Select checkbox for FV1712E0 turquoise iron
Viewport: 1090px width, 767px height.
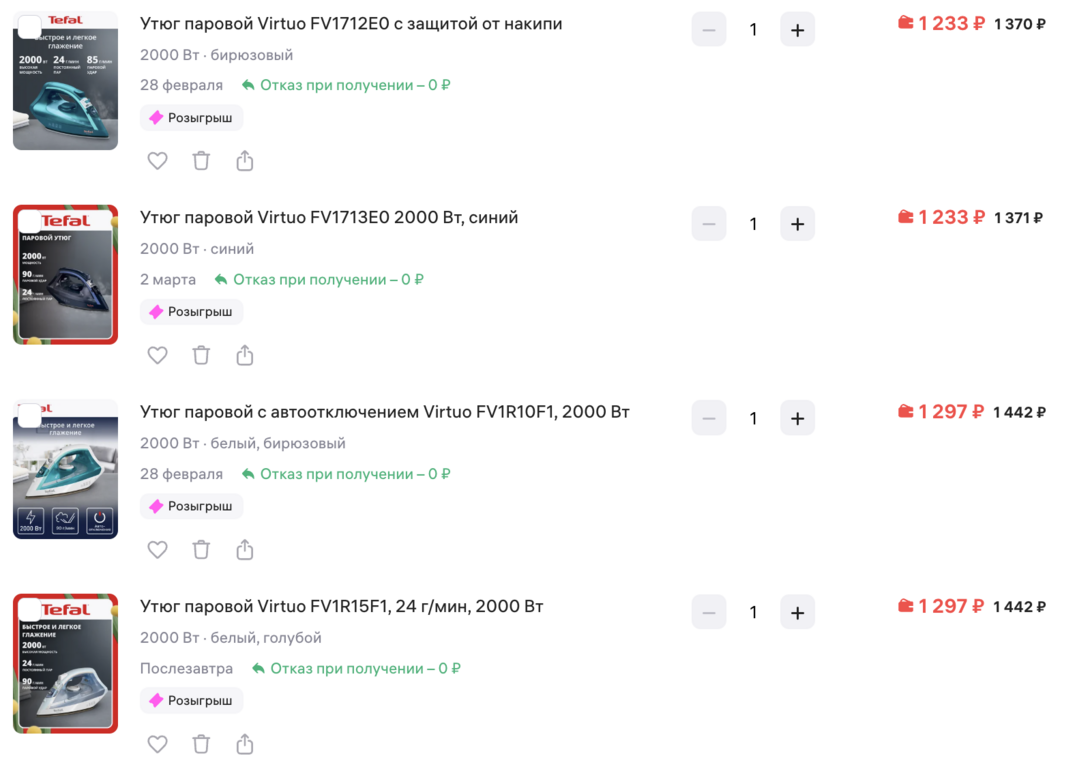coord(30,27)
